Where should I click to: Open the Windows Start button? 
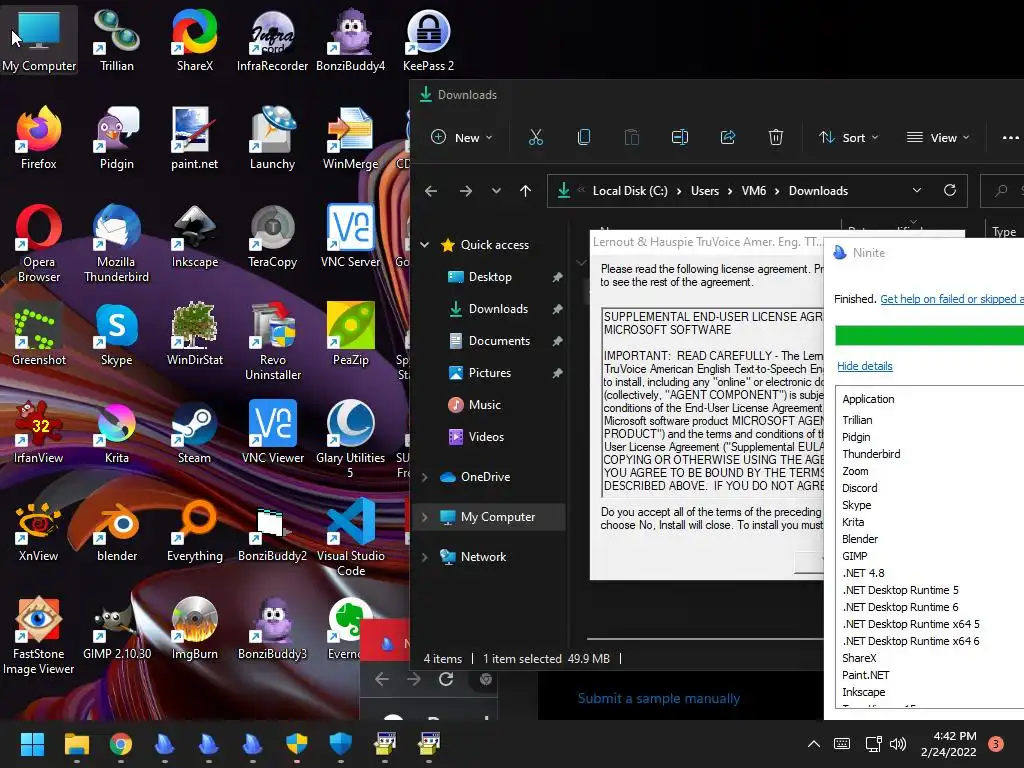point(32,744)
